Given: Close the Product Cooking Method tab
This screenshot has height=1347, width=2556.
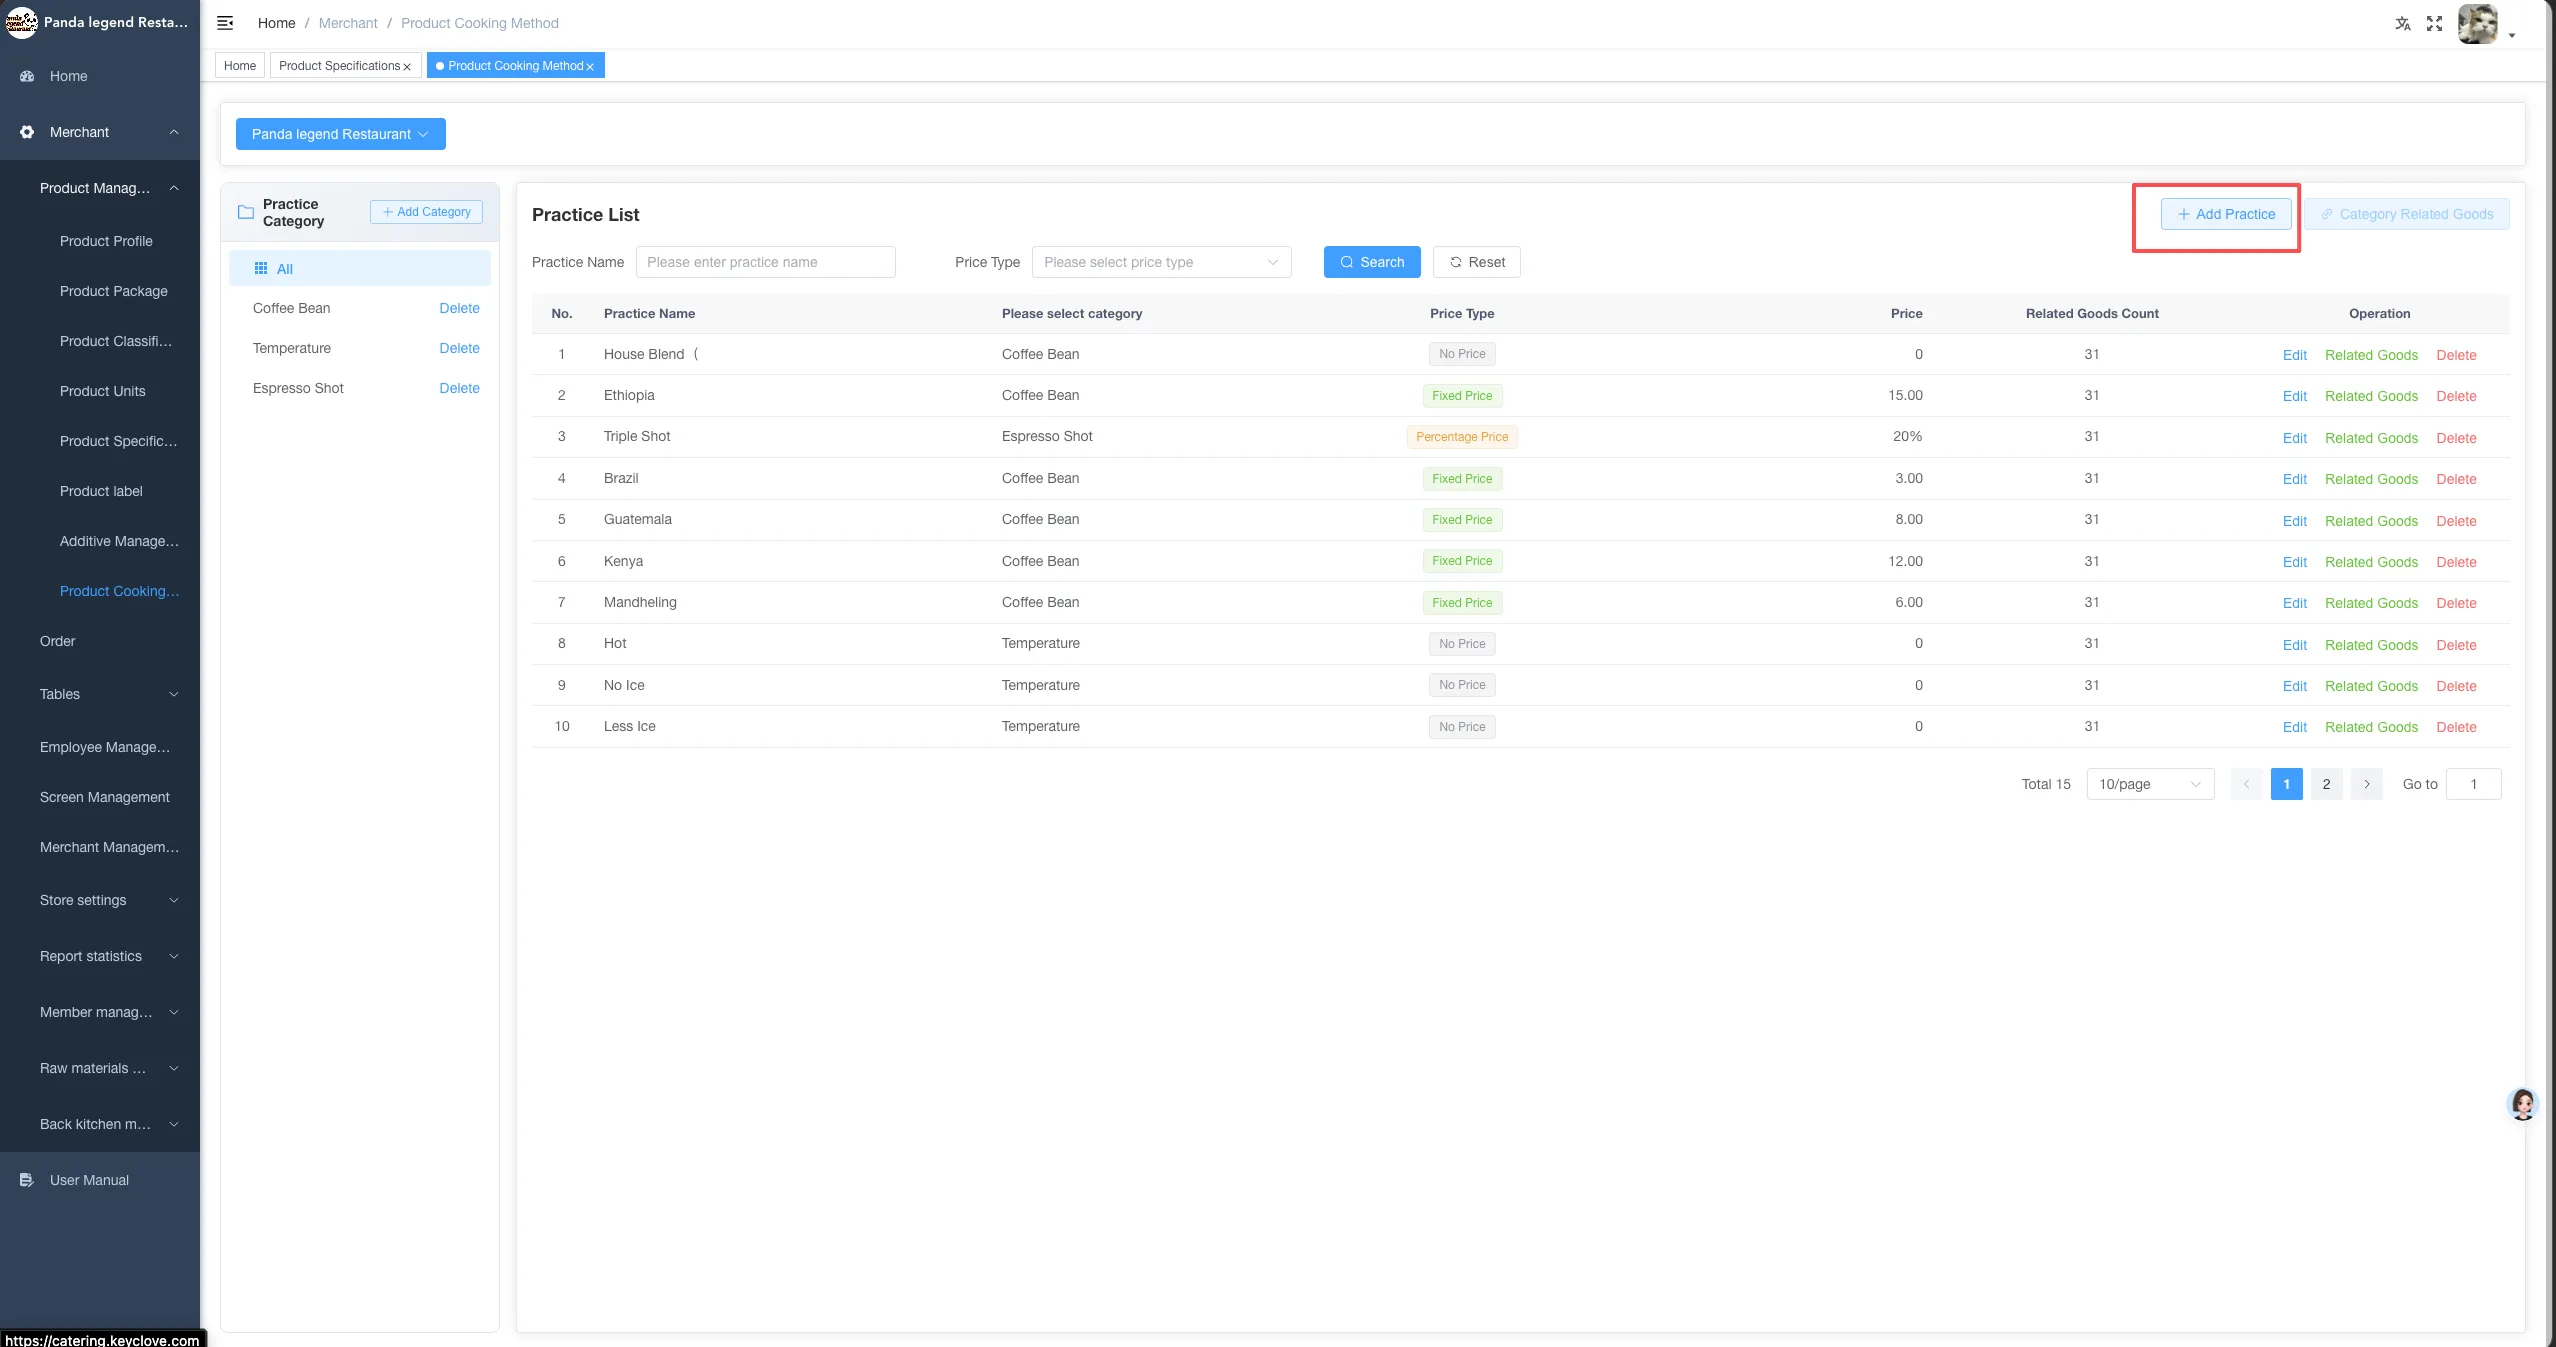Looking at the screenshot, I should pos(590,67).
